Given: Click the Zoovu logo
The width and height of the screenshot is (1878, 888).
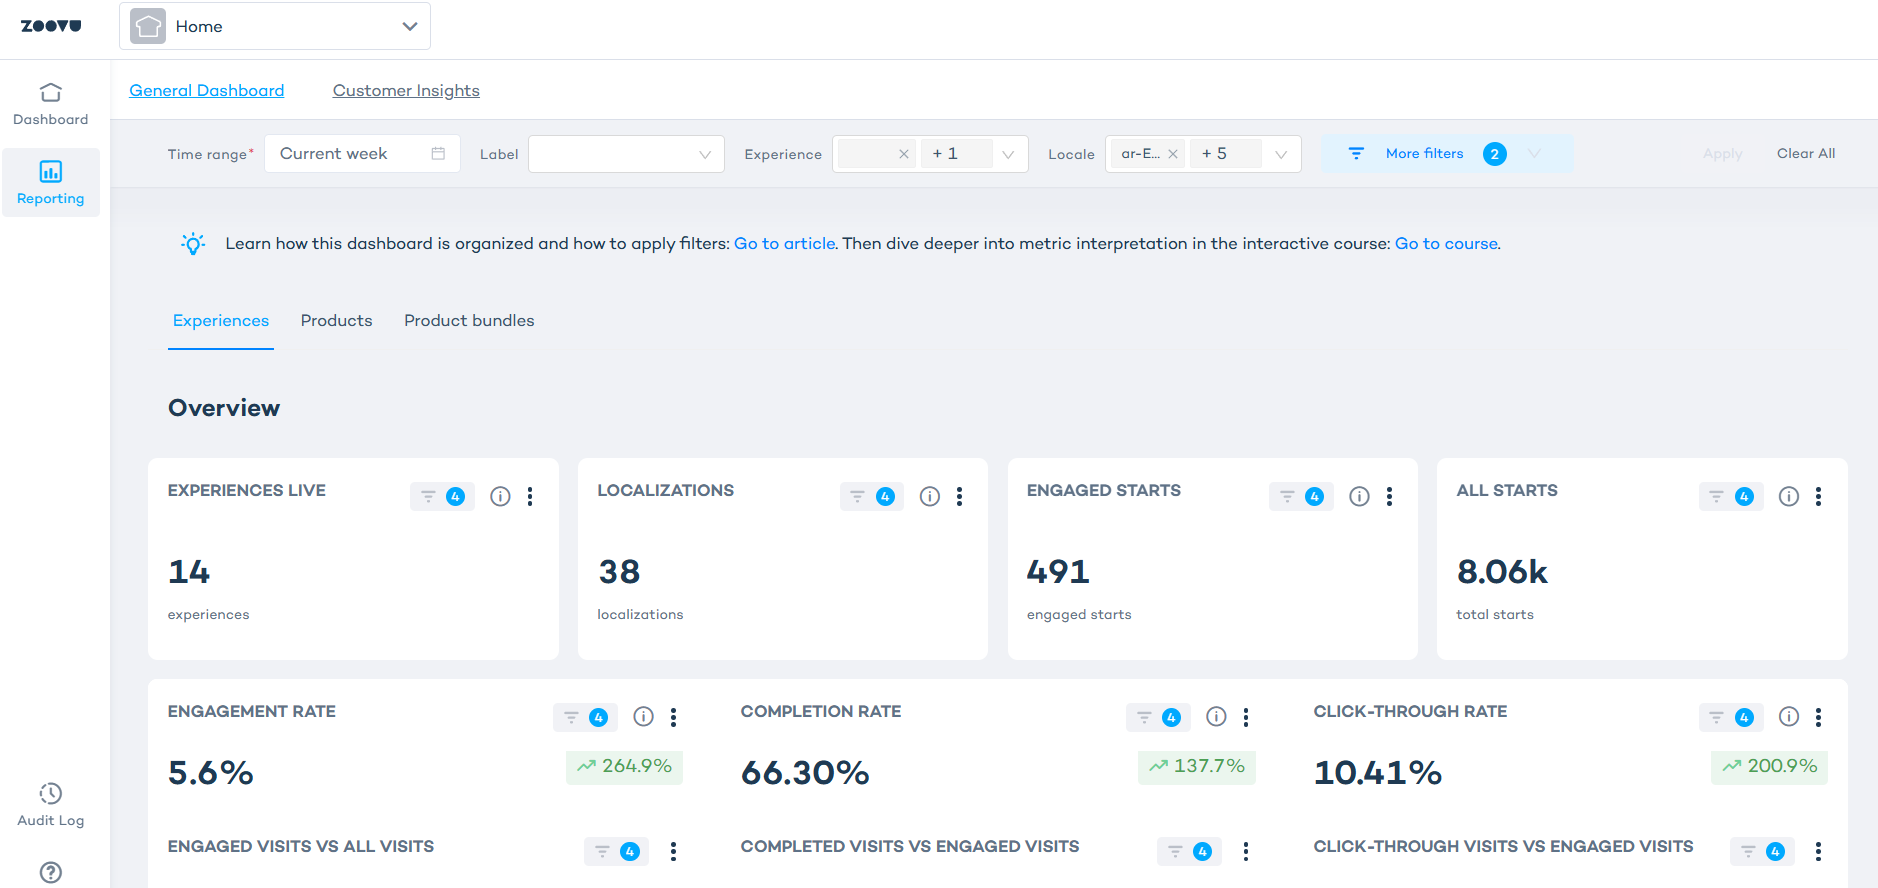Looking at the screenshot, I should click(51, 26).
